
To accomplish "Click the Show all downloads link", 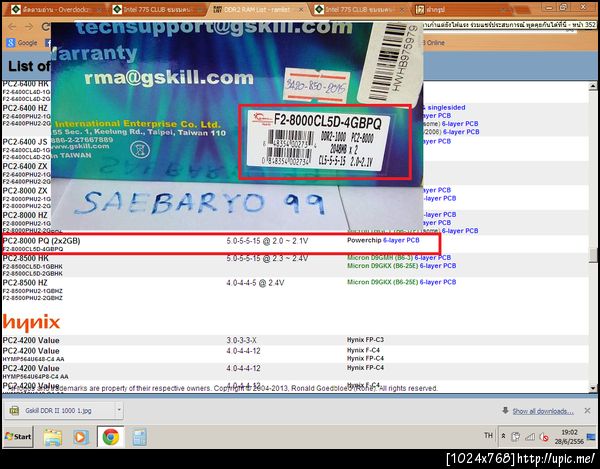I will coord(543,411).
